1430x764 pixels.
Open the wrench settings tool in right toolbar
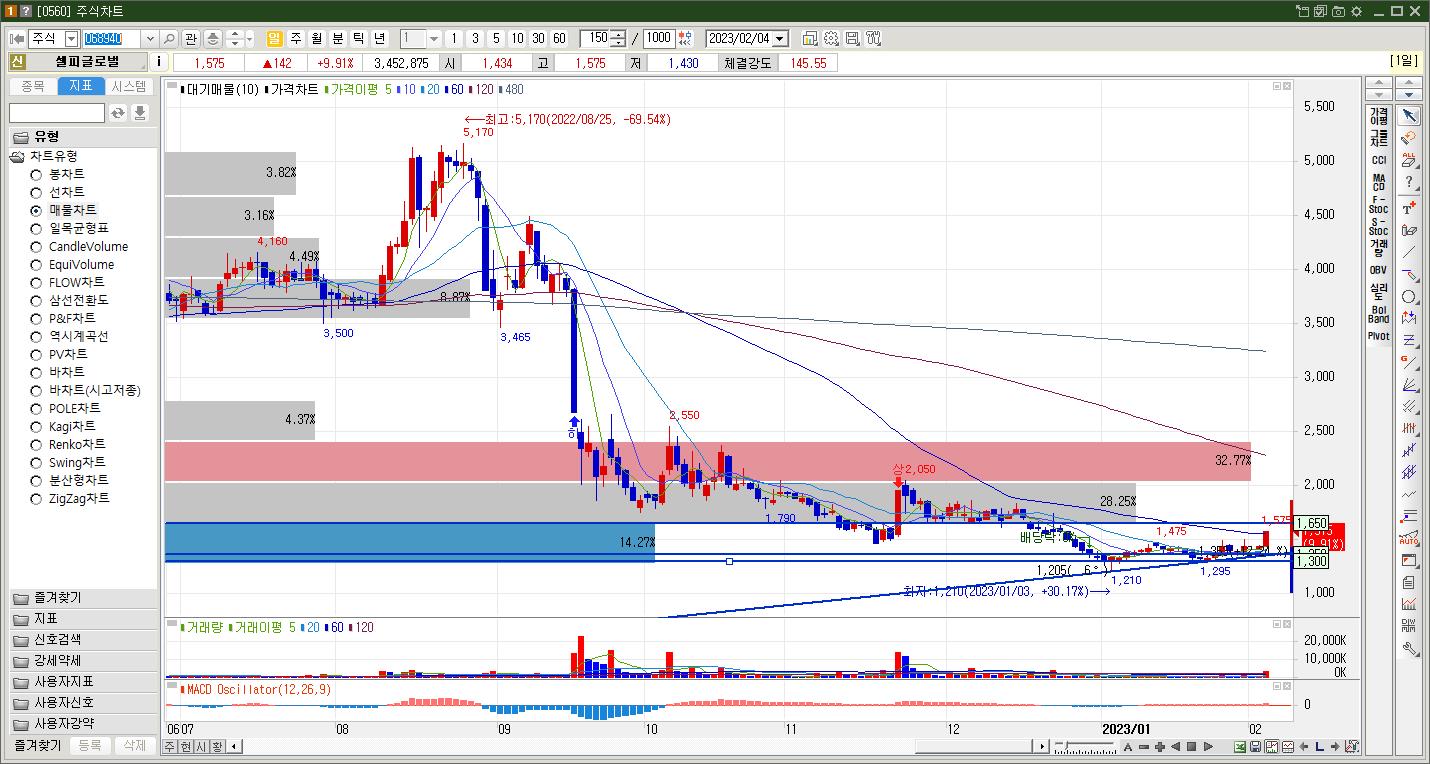(1409, 649)
